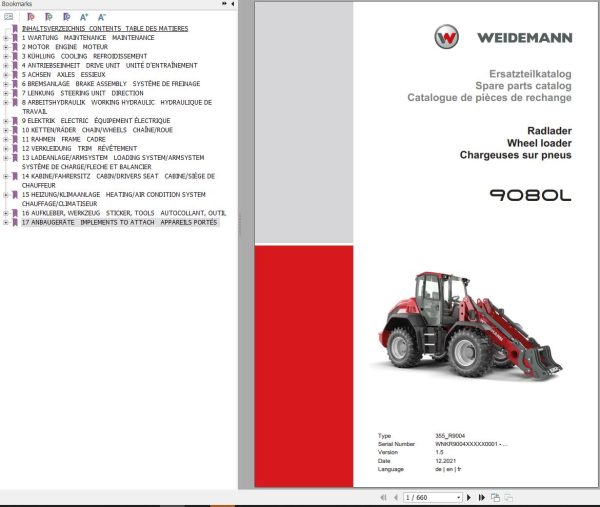
Task: Click the first pink bookmark toolbar icon
Action: (x=31, y=17)
